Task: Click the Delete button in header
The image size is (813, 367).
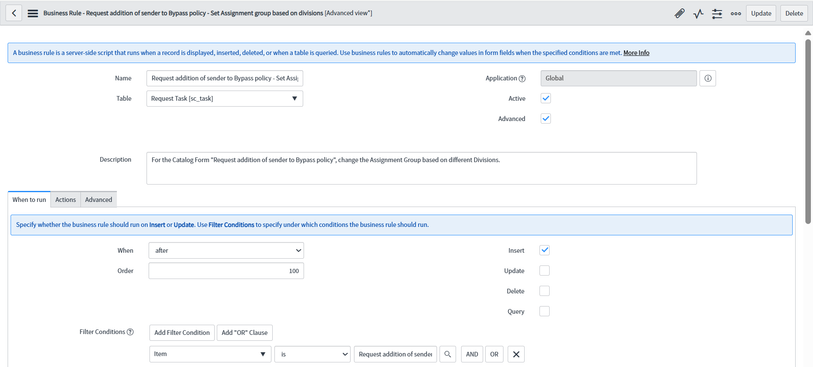Action: click(x=794, y=13)
